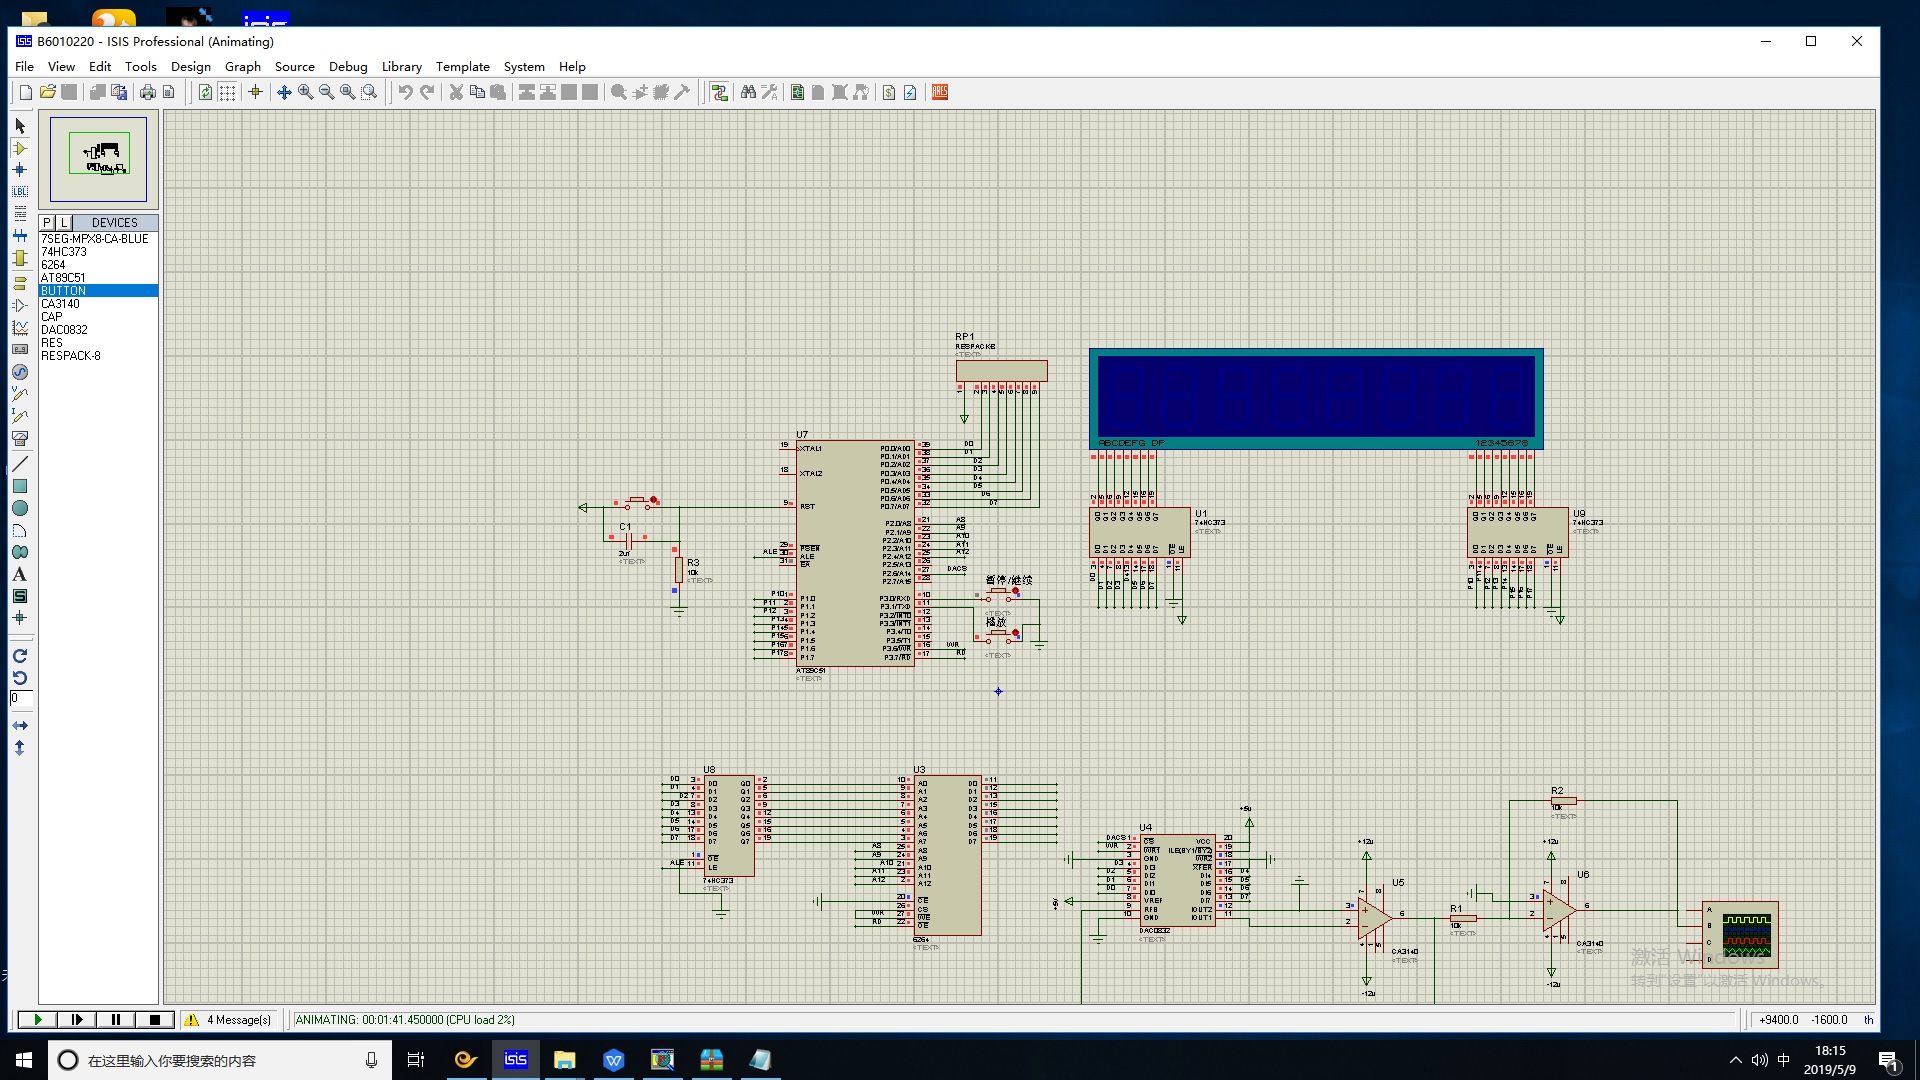Image resolution: width=1920 pixels, height=1080 pixels.
Task: Click the rotation angle input field
Action: tap(21, 698)
